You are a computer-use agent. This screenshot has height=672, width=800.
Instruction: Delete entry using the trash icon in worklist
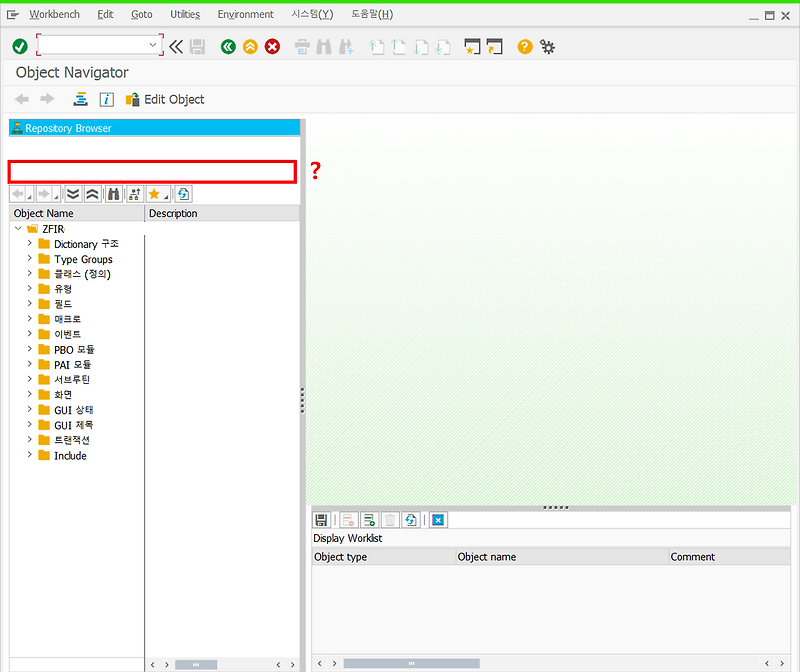click(390, 519)
